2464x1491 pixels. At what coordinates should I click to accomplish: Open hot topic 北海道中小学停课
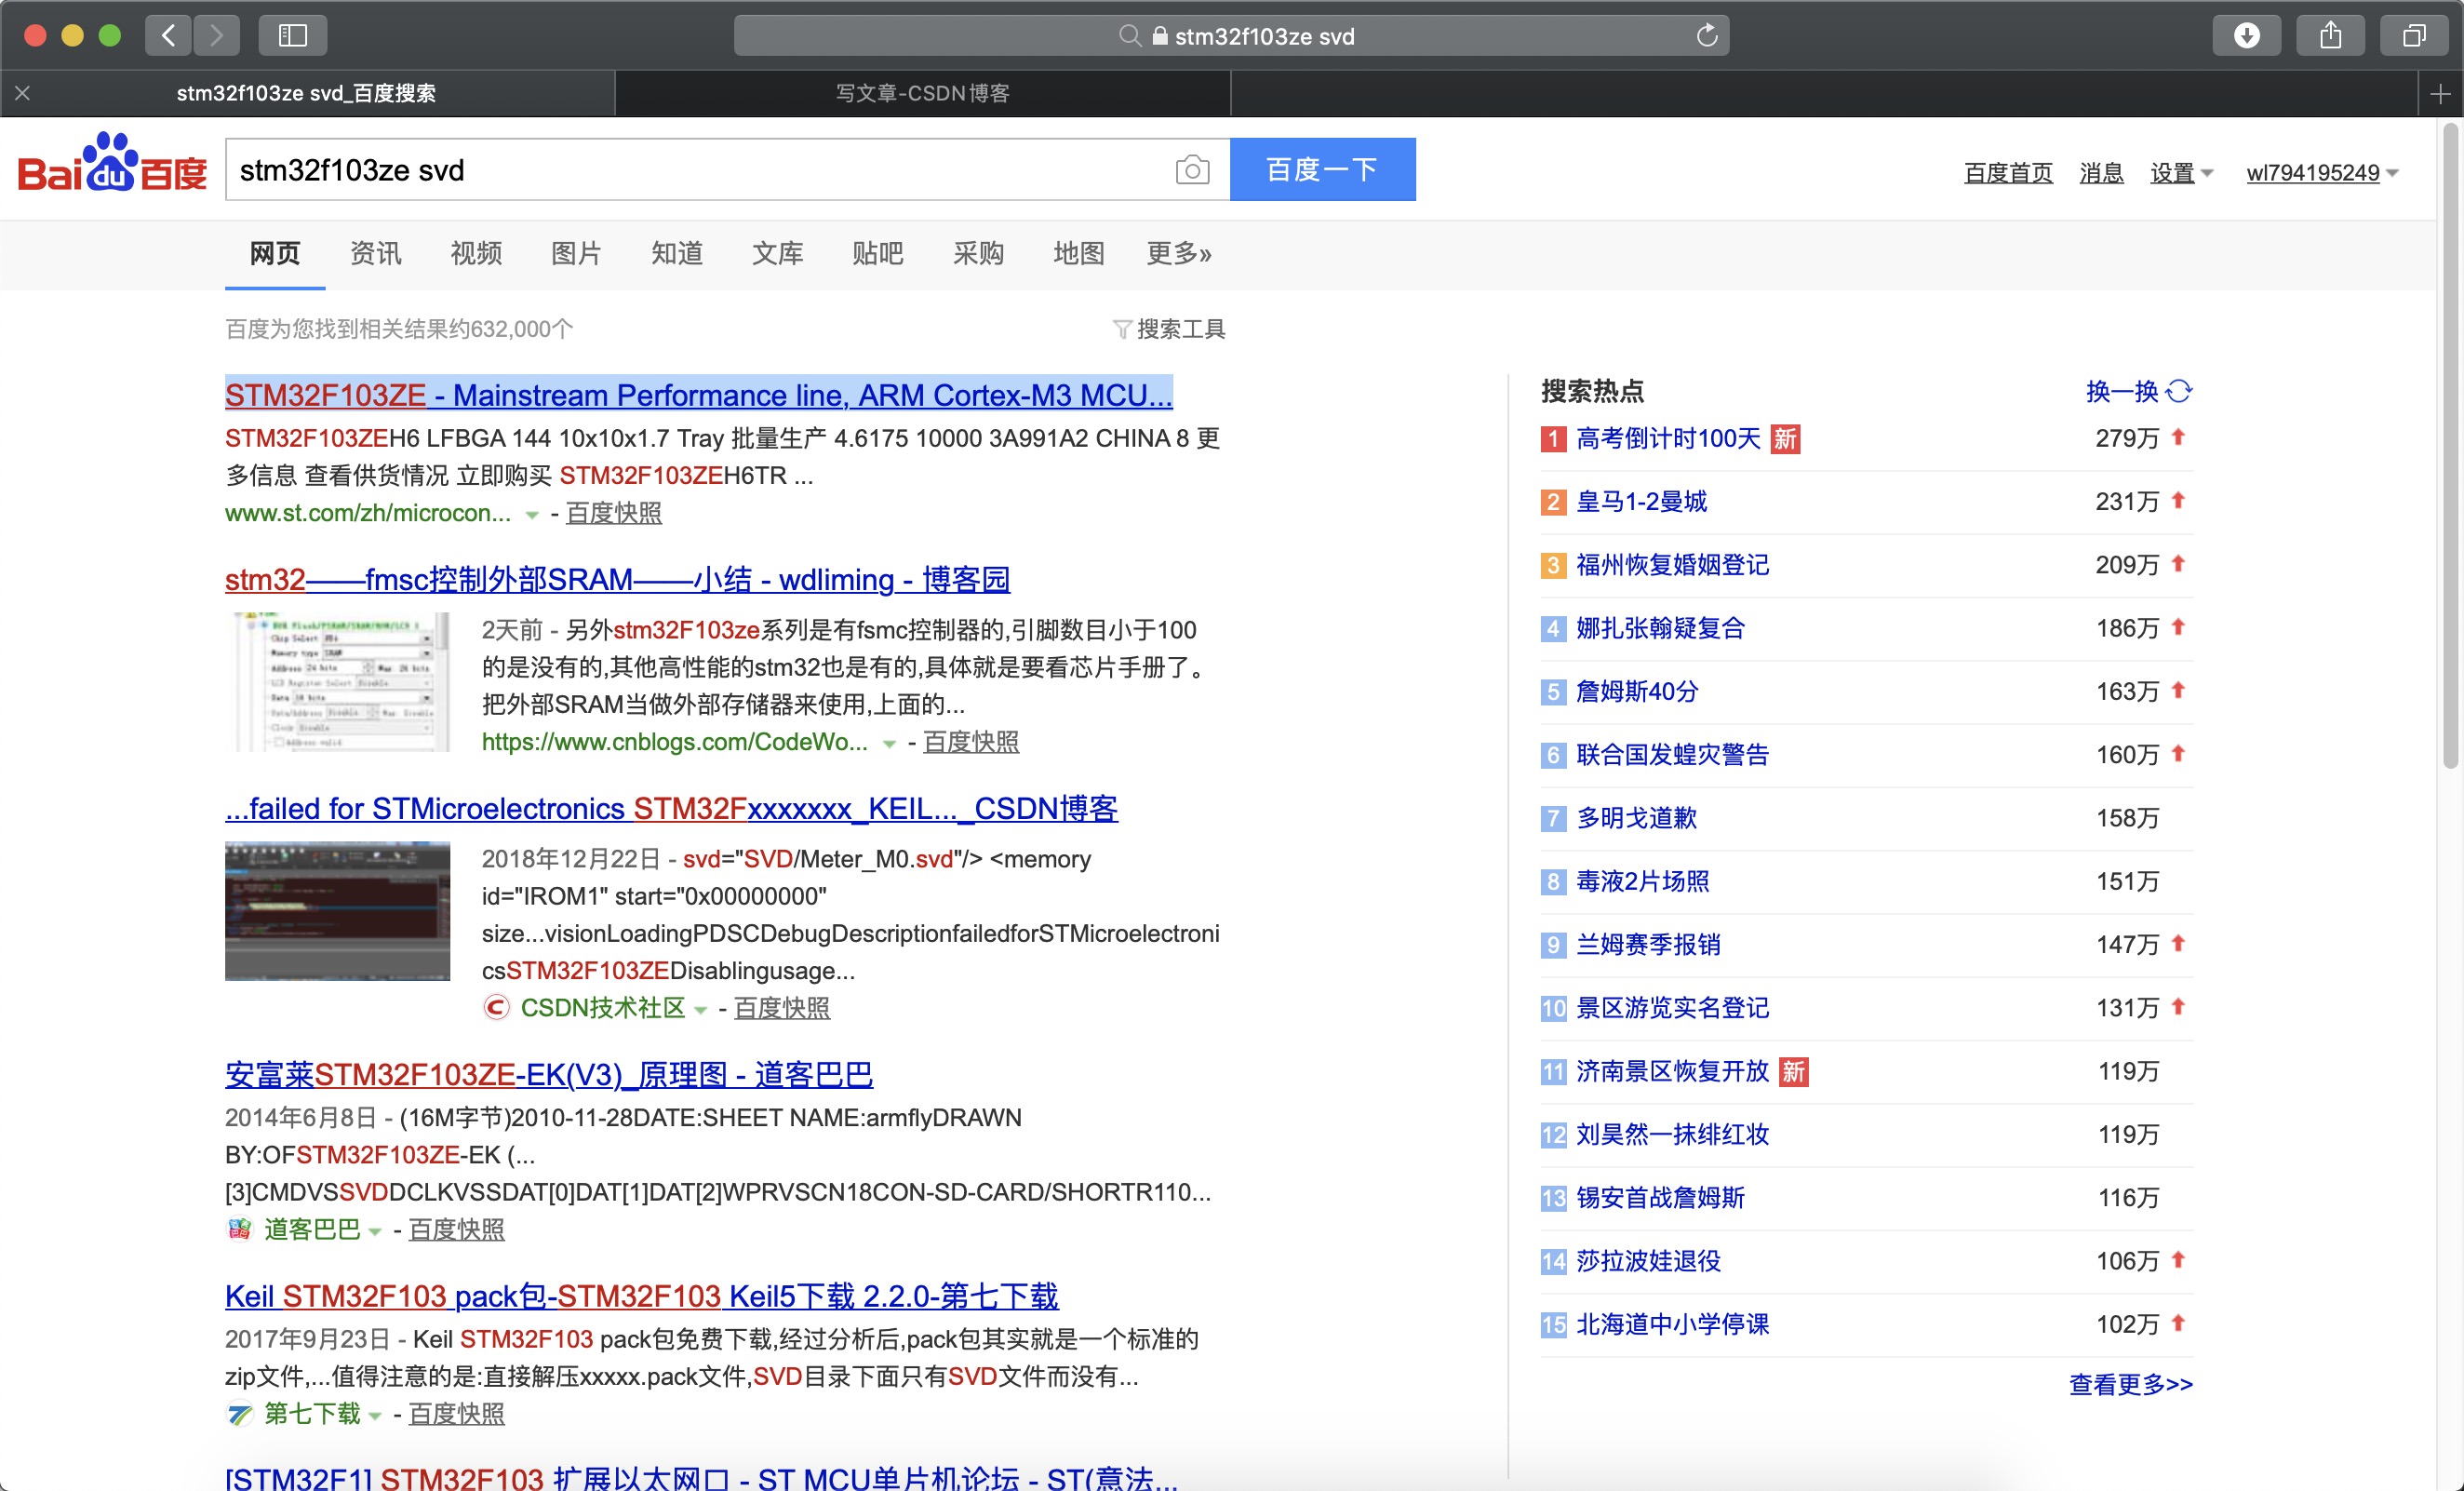click(x=1672, y=1324)
